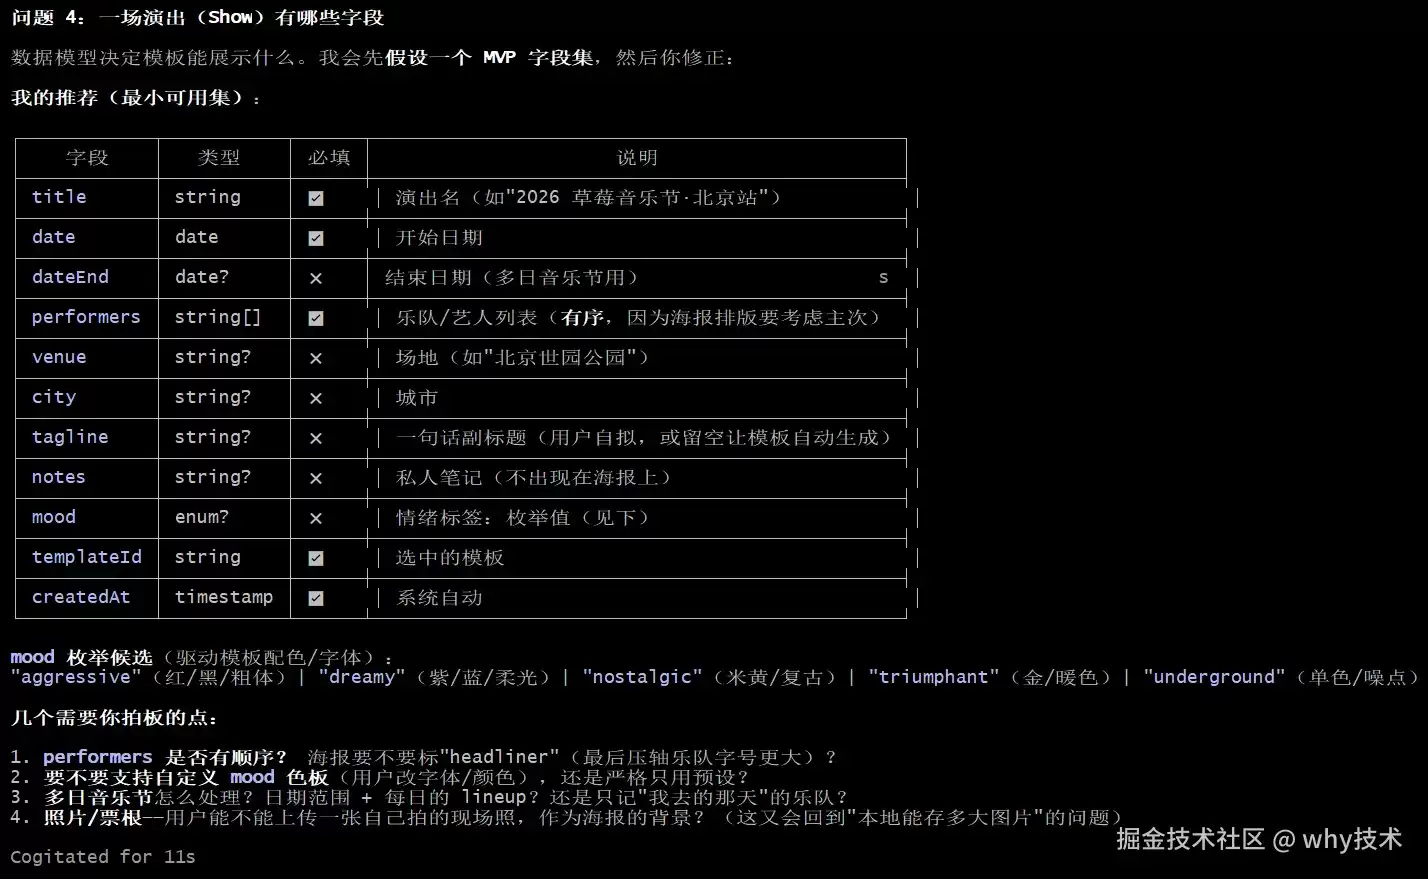Click the description '城市'
Image resolution: width=1428 pixels, height=879 pixels.
click(x=417, y=398)
